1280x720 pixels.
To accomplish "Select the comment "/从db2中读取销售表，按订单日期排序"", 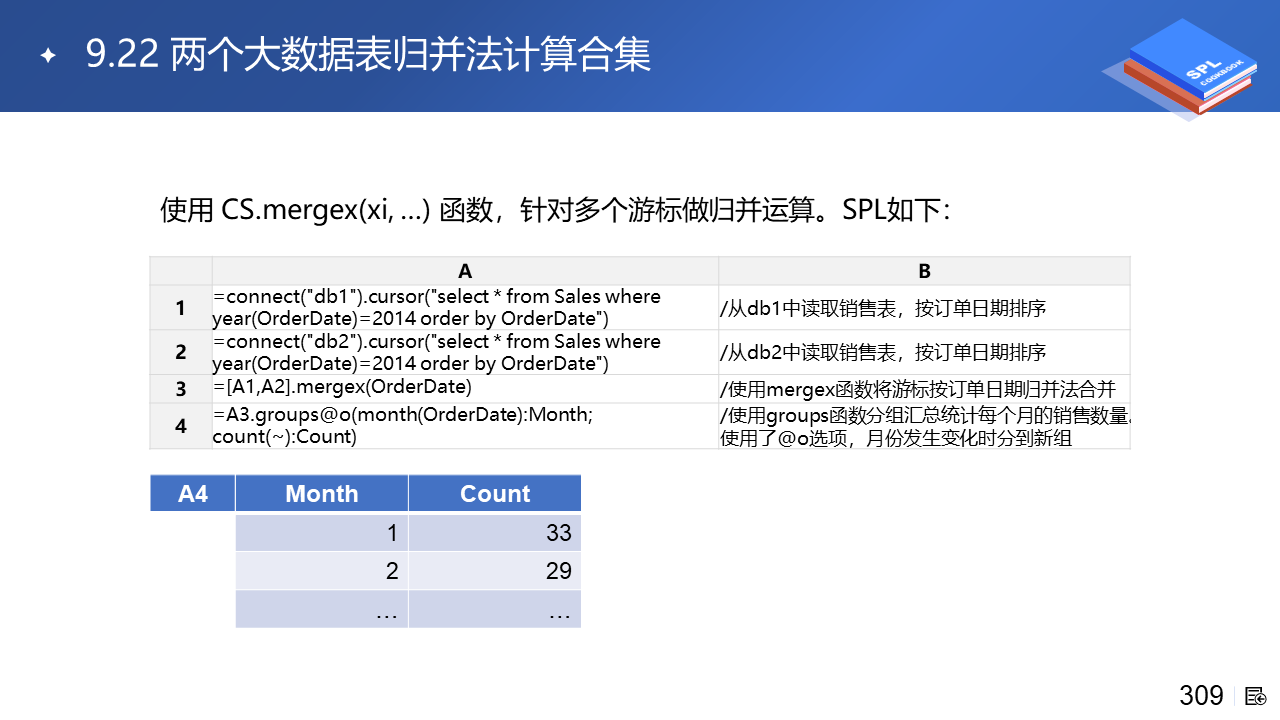I will tap(924, 352).
